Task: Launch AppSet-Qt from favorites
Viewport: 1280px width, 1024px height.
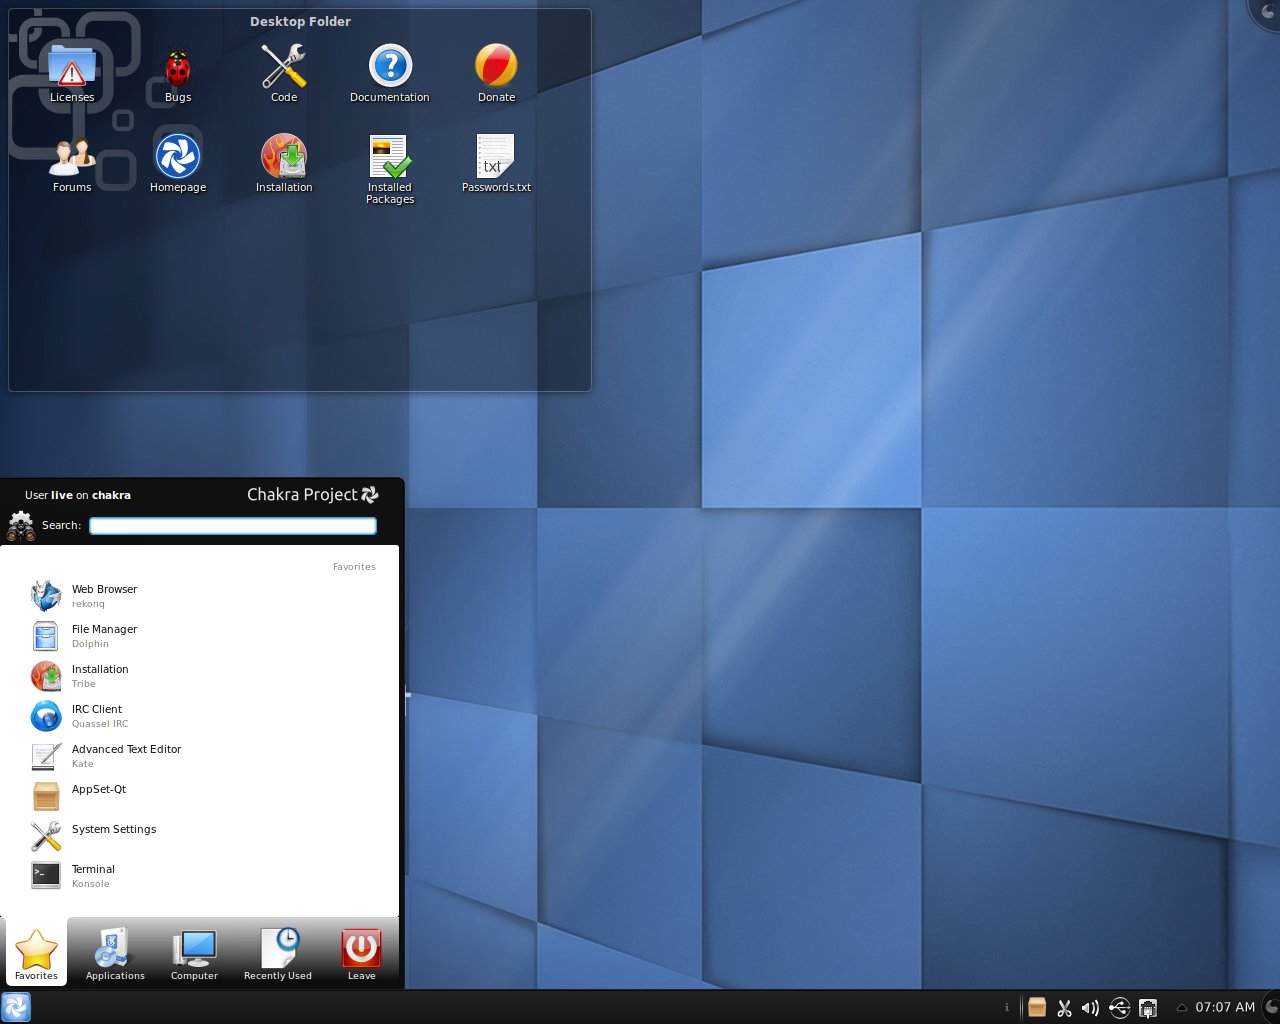Action: 200,796
